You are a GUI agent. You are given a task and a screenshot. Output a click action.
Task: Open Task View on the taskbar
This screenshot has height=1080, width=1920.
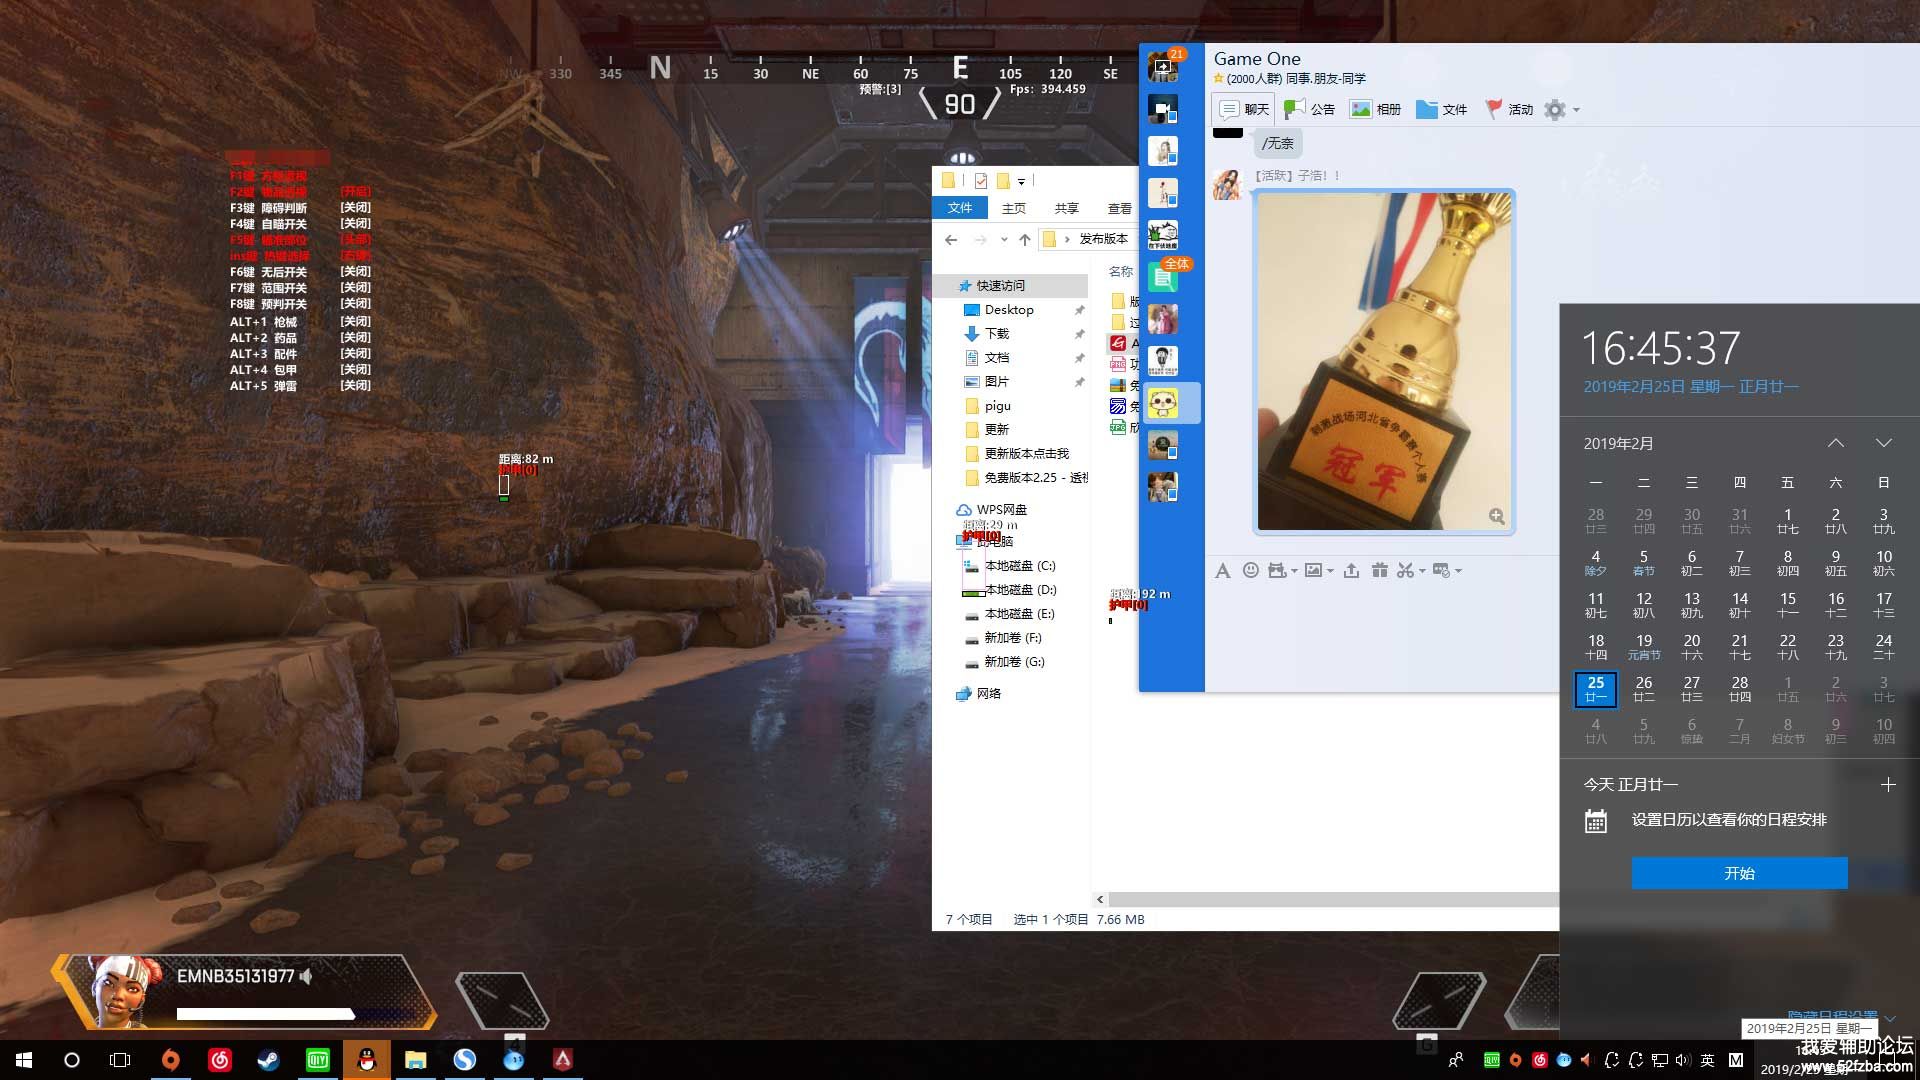click(120, 1060)
